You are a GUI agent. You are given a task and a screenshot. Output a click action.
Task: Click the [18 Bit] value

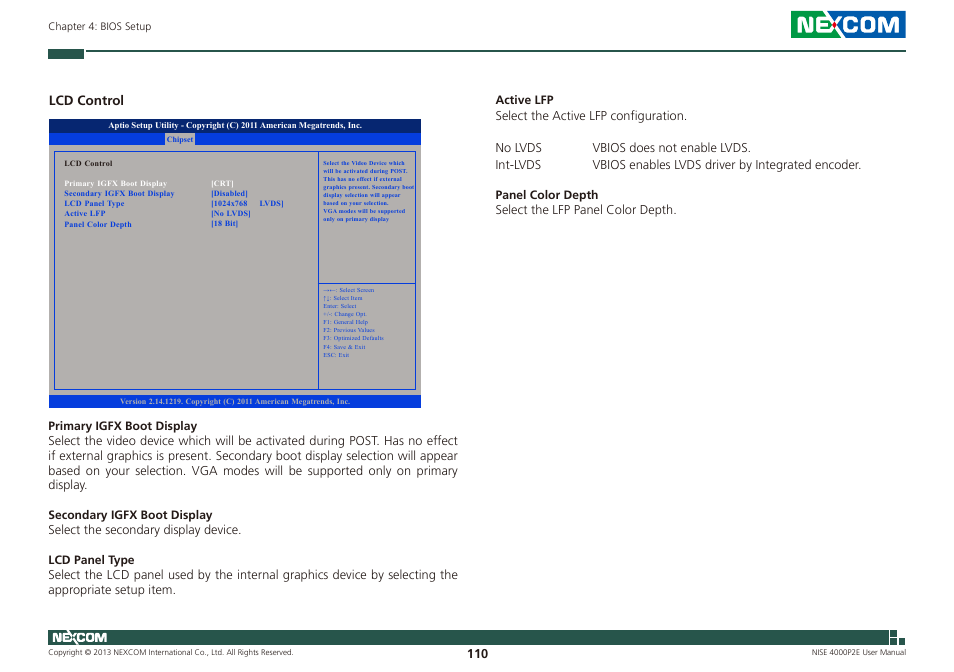click(x=225, y=224)
